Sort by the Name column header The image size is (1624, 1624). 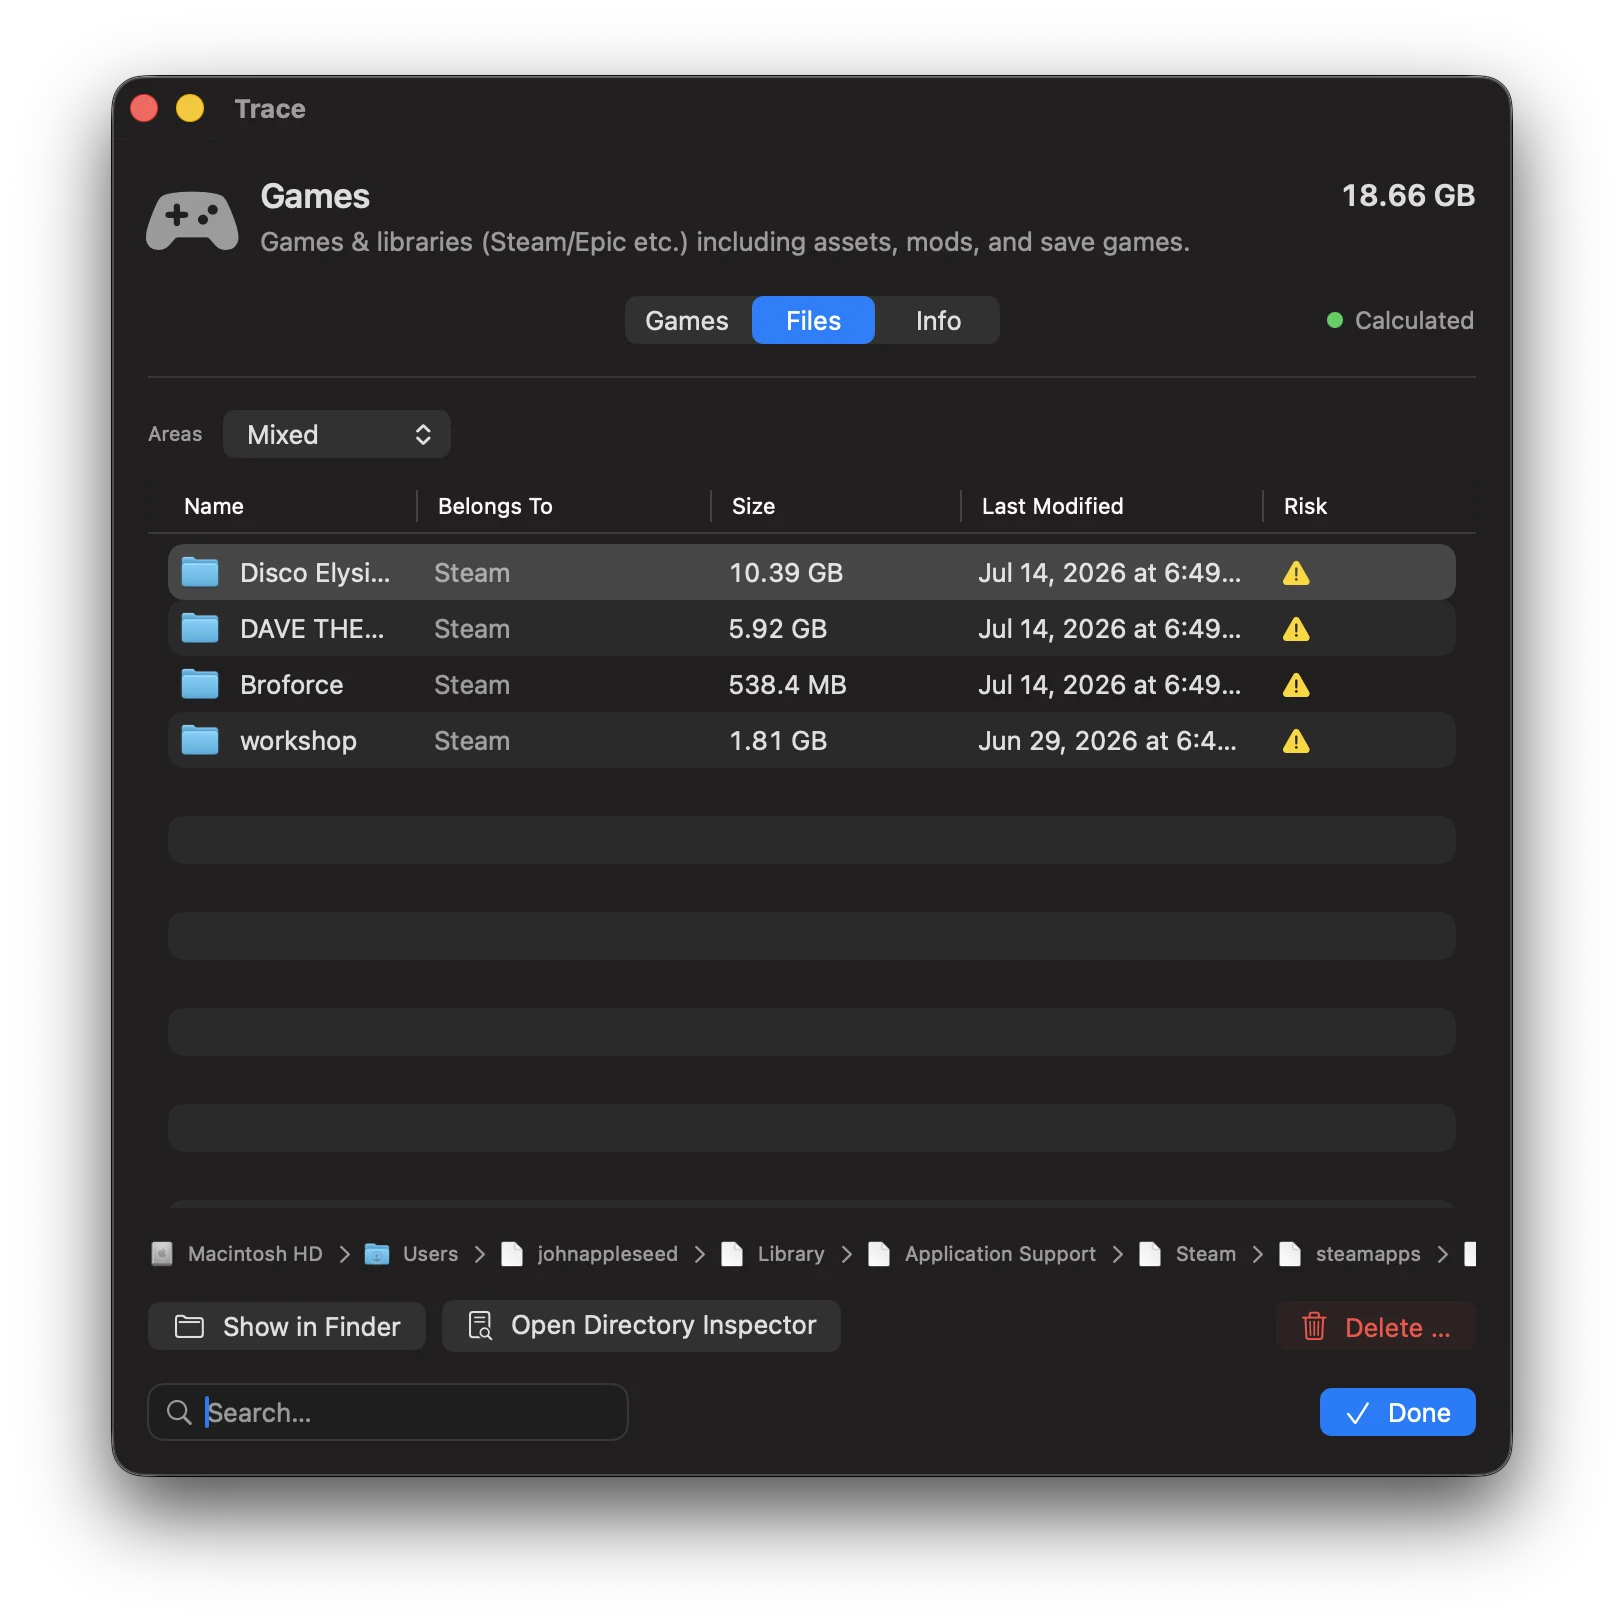coord(214,506)
